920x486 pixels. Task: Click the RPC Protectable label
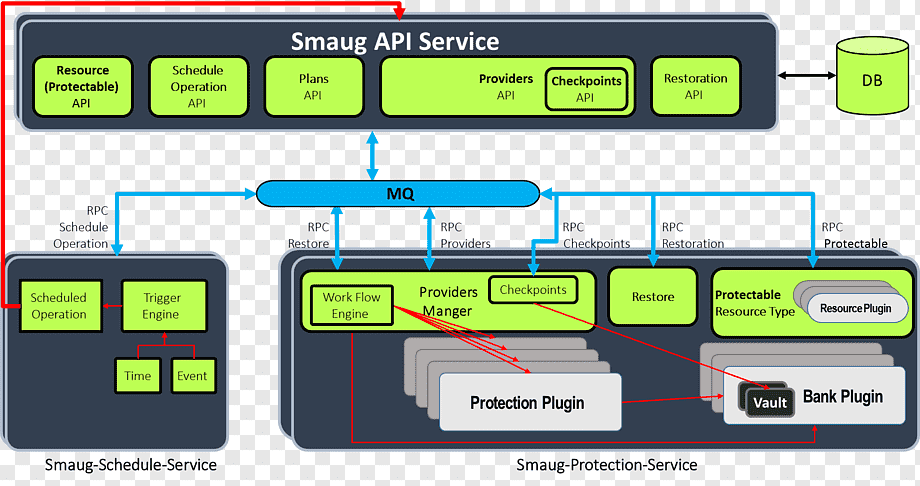855,235
